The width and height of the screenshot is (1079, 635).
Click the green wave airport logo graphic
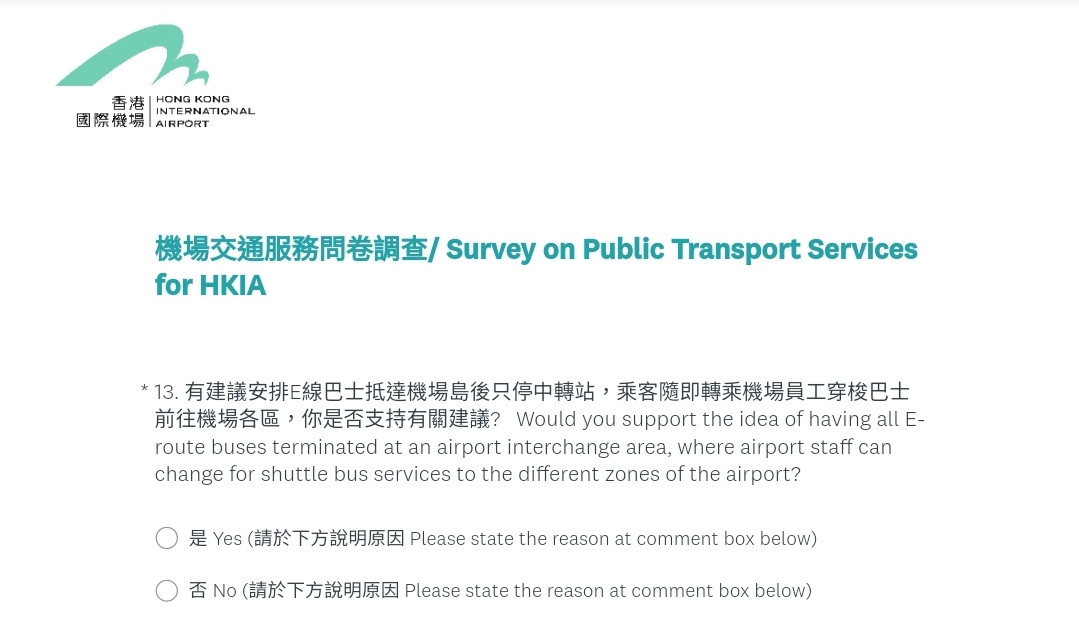[x=132, y=55]
